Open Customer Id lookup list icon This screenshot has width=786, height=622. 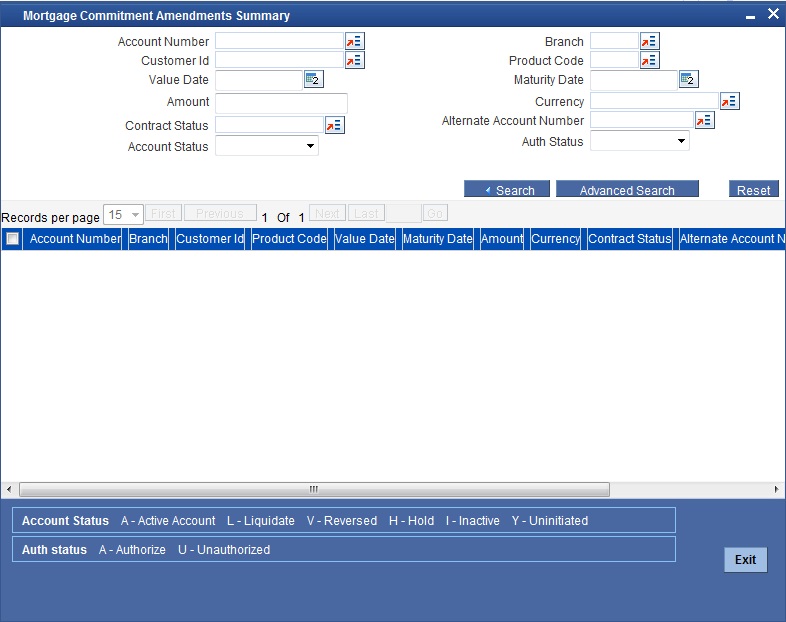tap(354, 60)
